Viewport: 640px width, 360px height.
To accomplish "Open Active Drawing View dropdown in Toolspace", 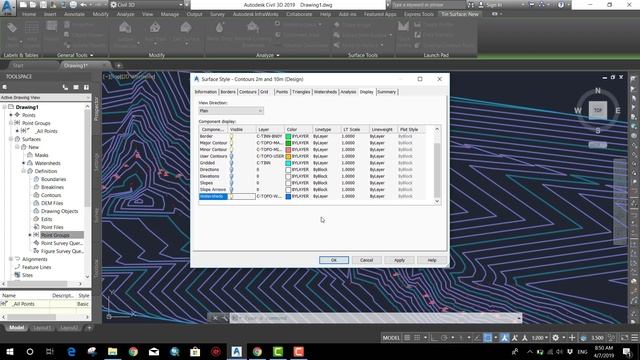I will 45,98.
